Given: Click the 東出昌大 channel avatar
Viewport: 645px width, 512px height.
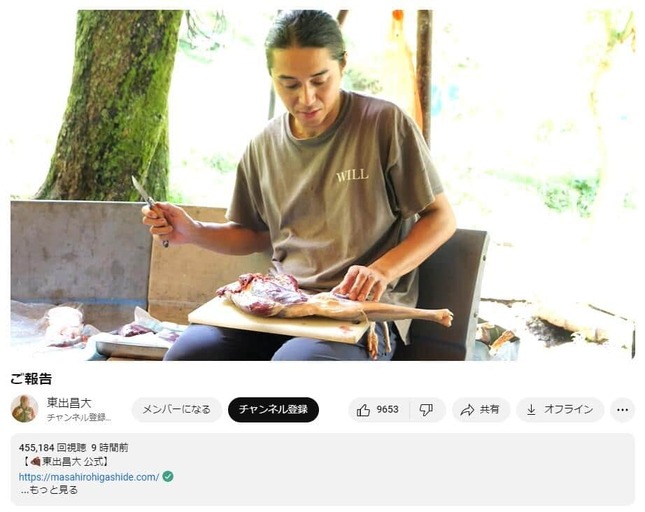Looking at the screenshot, I should [x=24, y=408].
